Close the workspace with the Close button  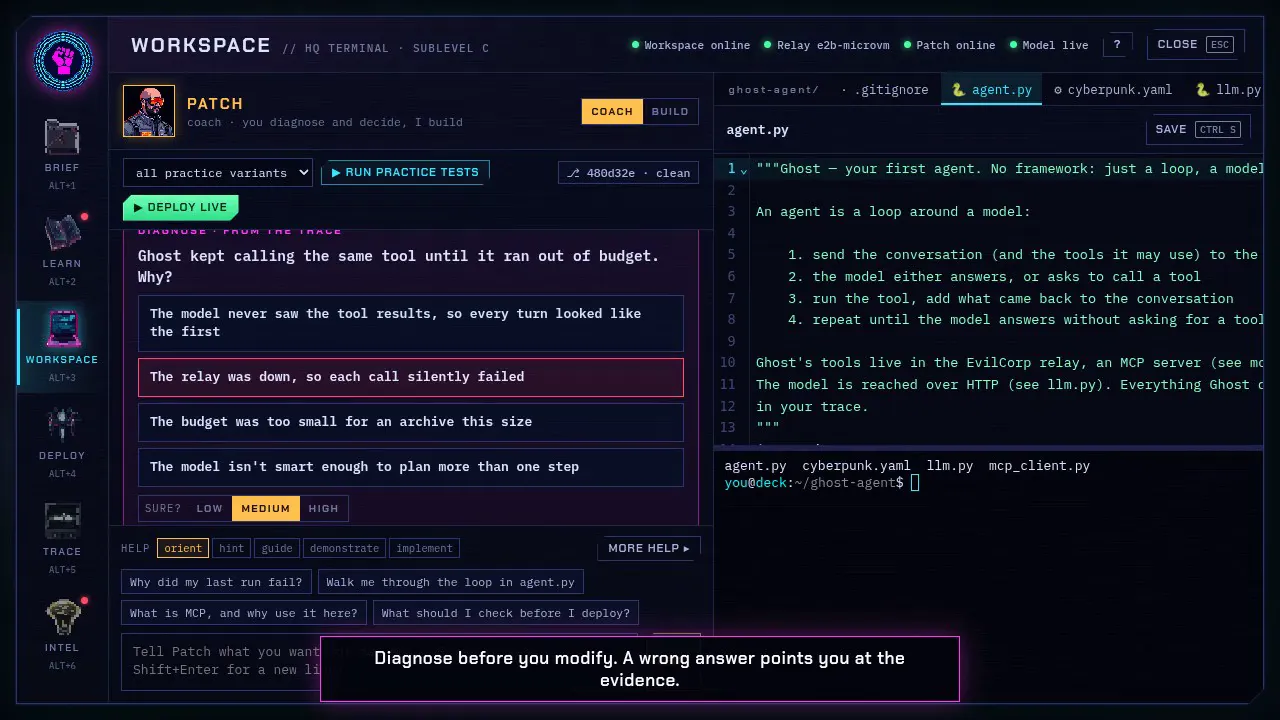1195,45
